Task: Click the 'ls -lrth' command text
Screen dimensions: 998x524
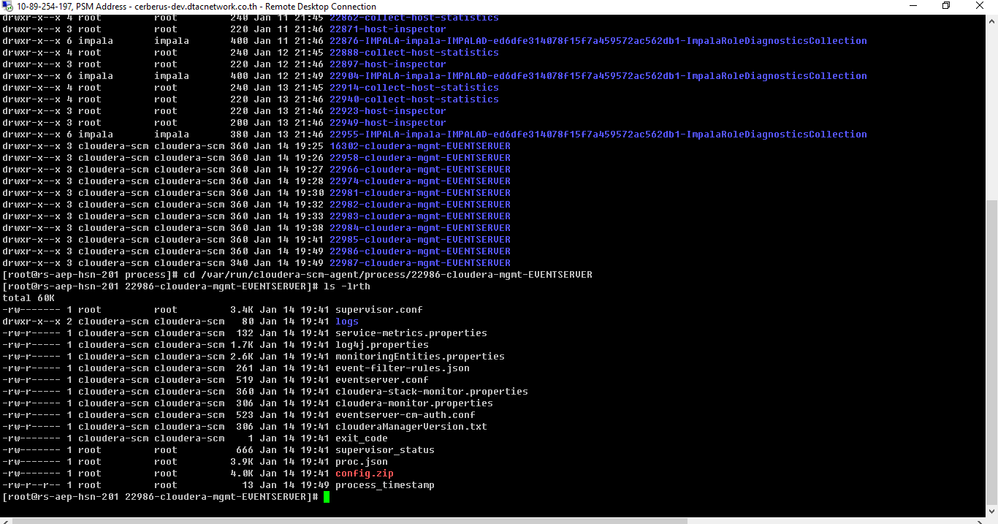Action: [347, 286]
